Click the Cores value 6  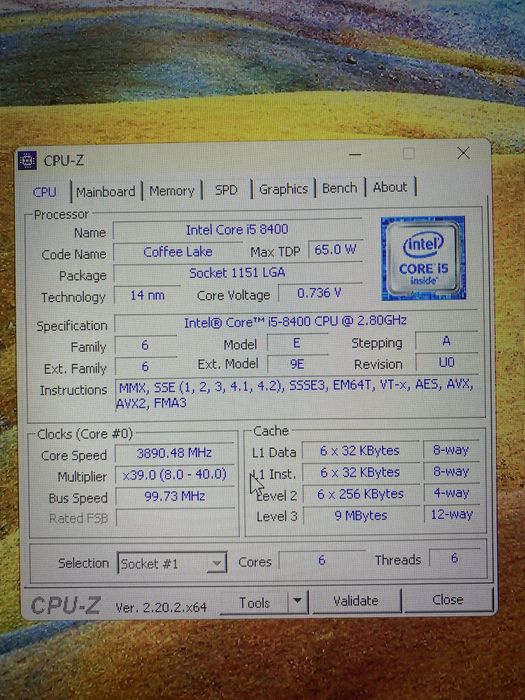322,560
